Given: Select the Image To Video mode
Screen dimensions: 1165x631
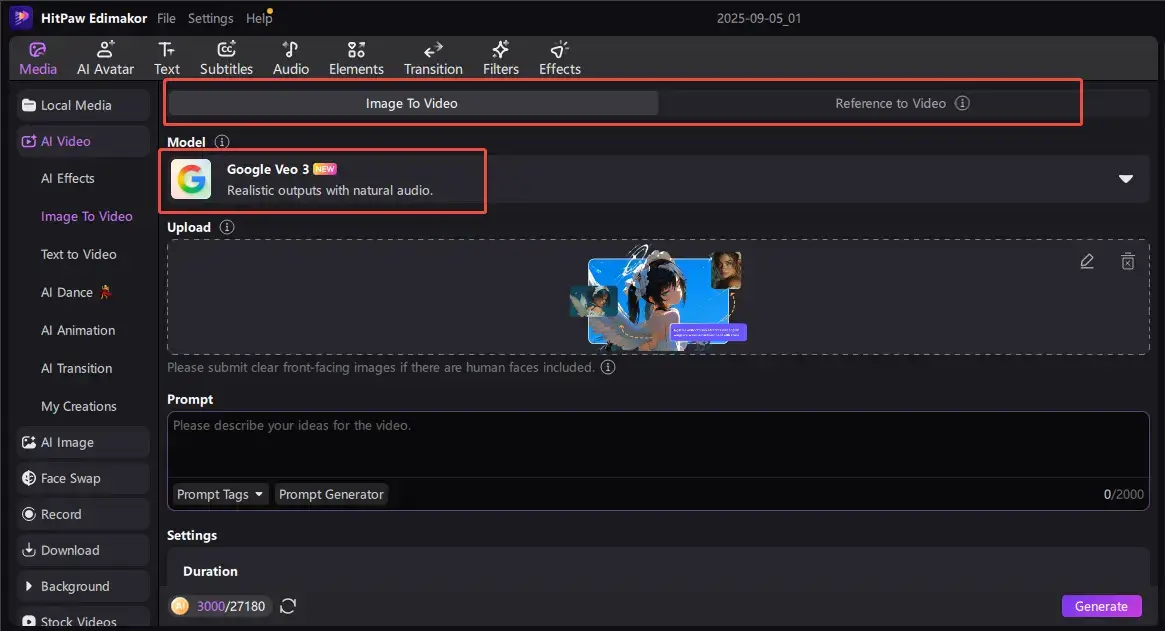Looking at the screenshot, I should (412, 103).
